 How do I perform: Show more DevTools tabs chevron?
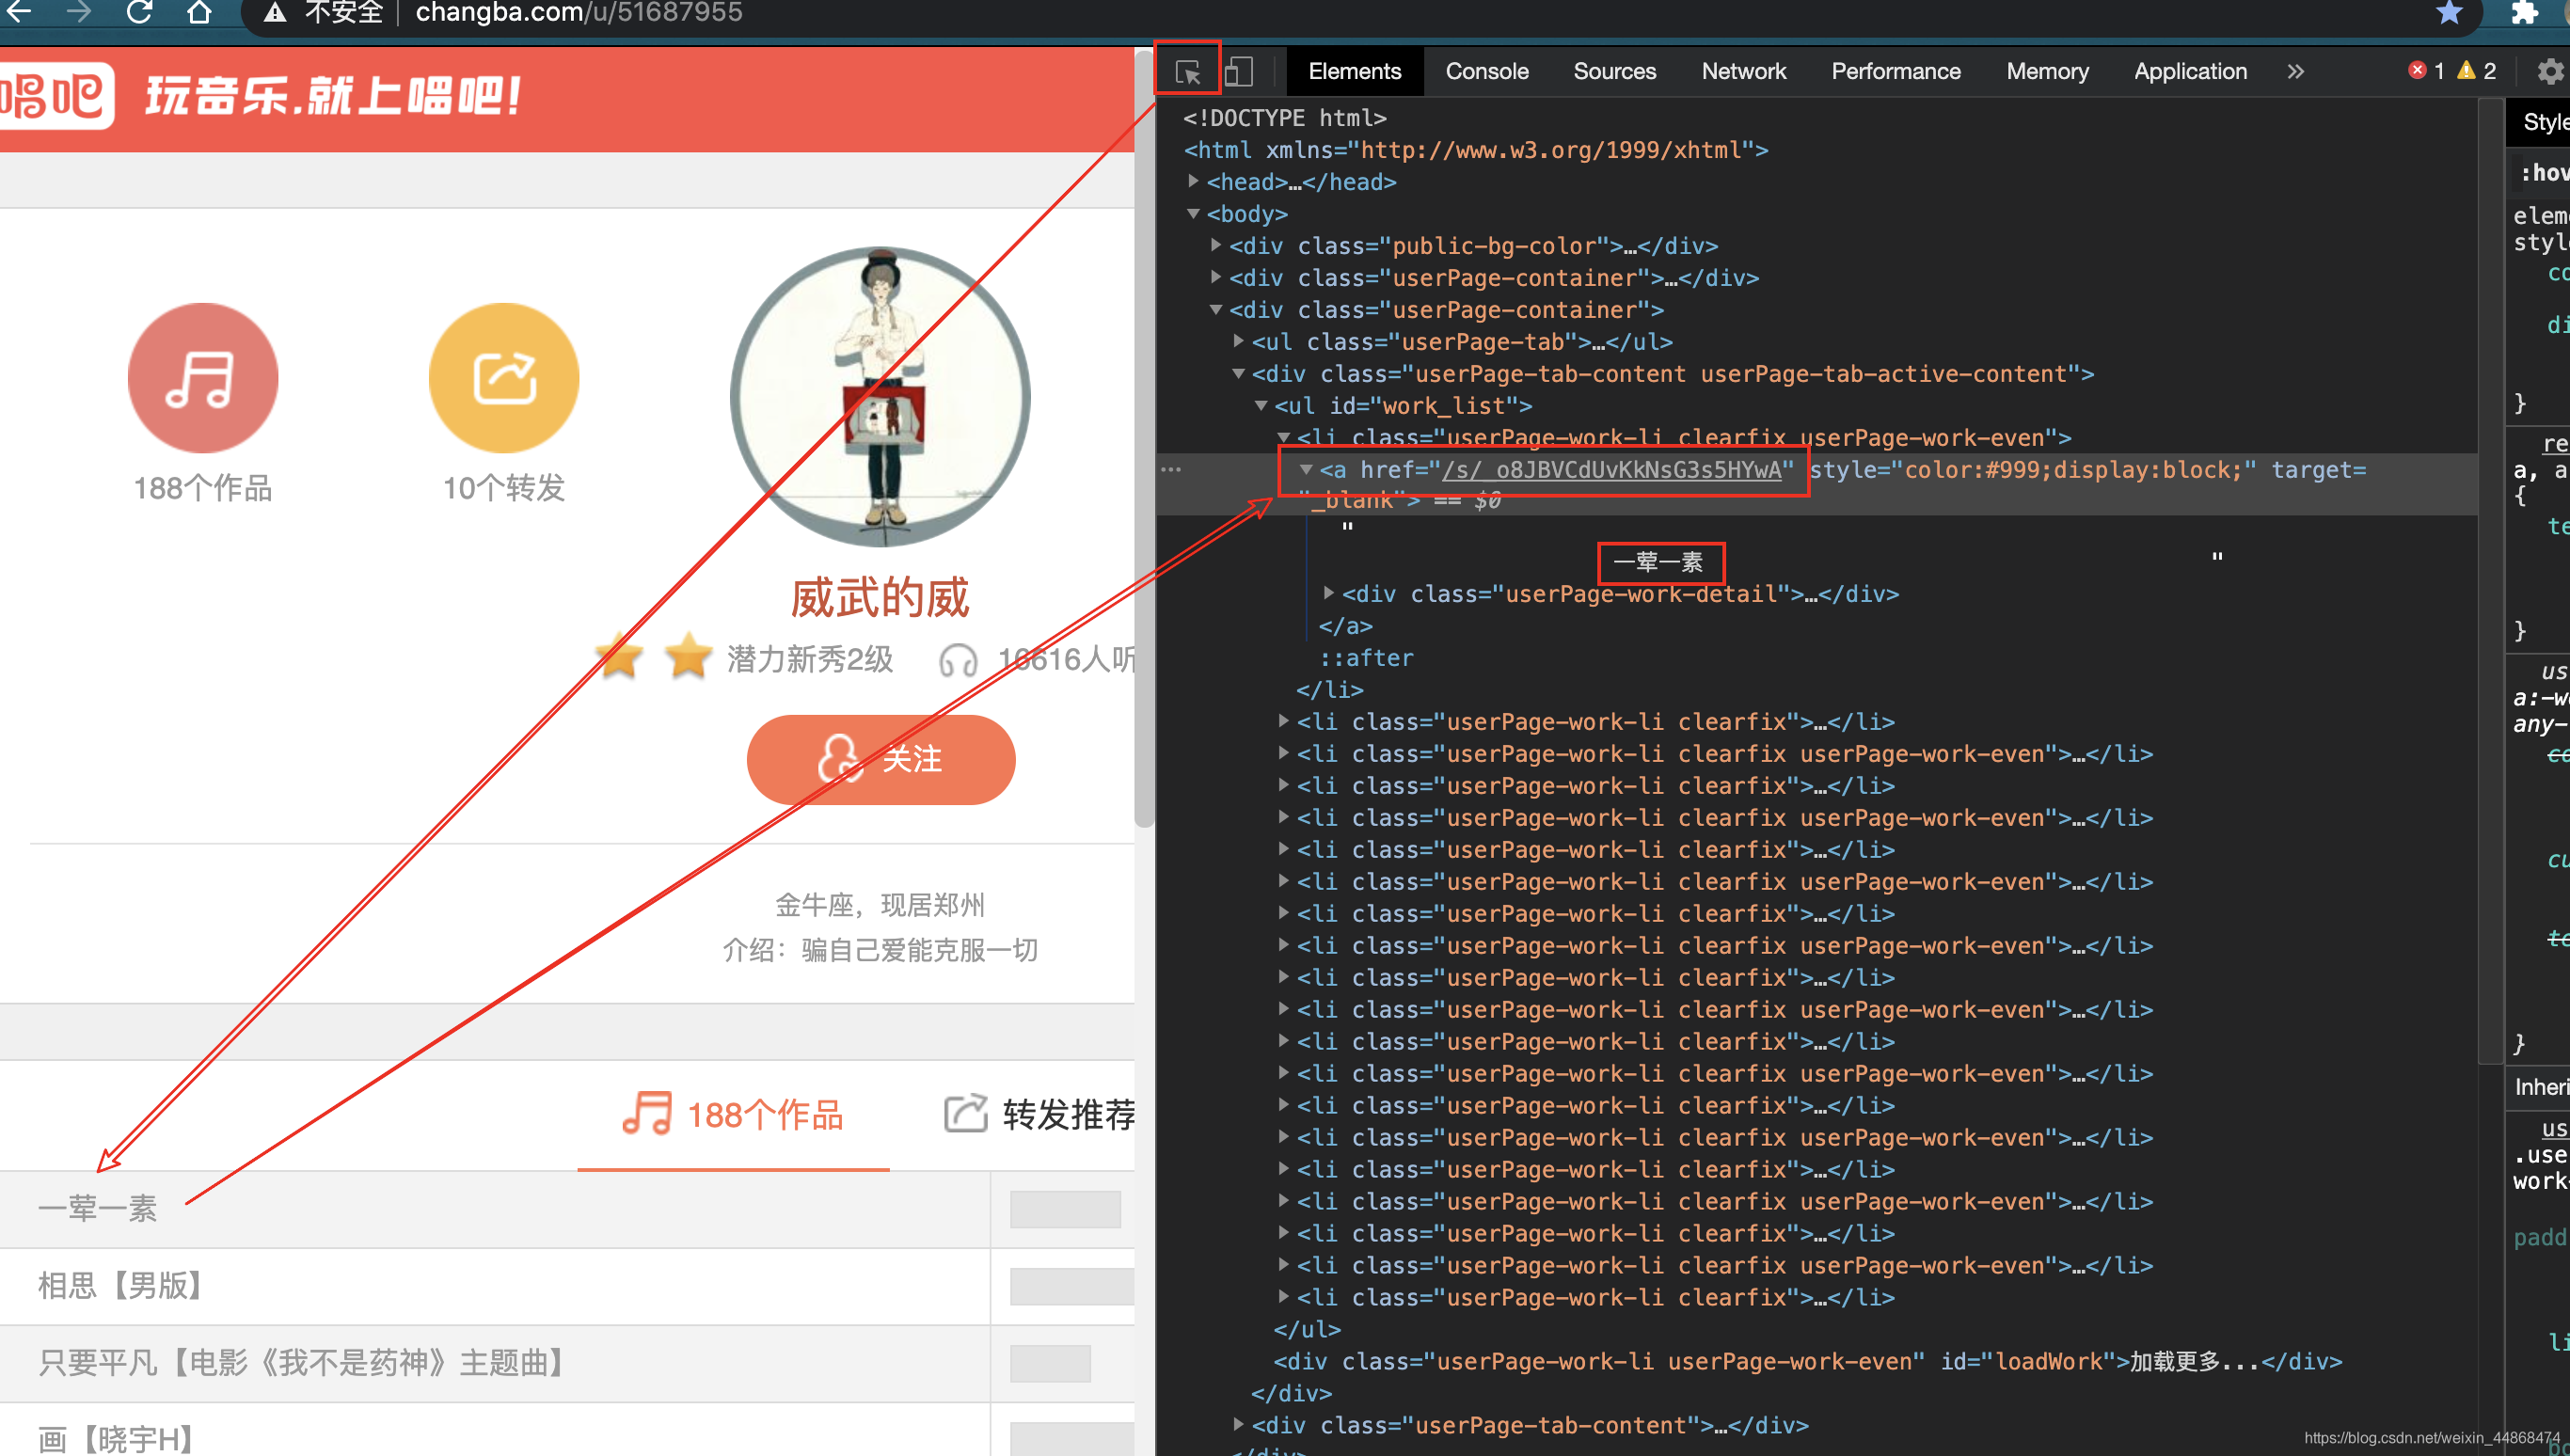[2296, 72]
